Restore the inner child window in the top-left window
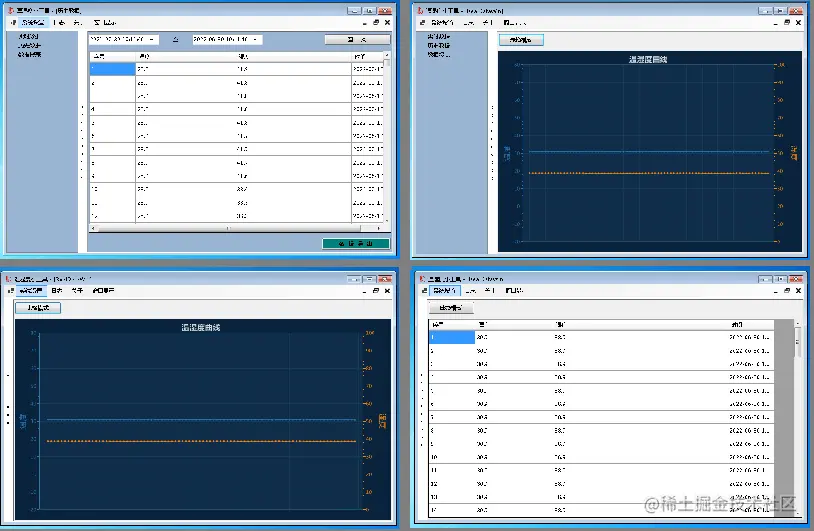The width and height of the screenshot is (814, 531). tap(376, 23)
